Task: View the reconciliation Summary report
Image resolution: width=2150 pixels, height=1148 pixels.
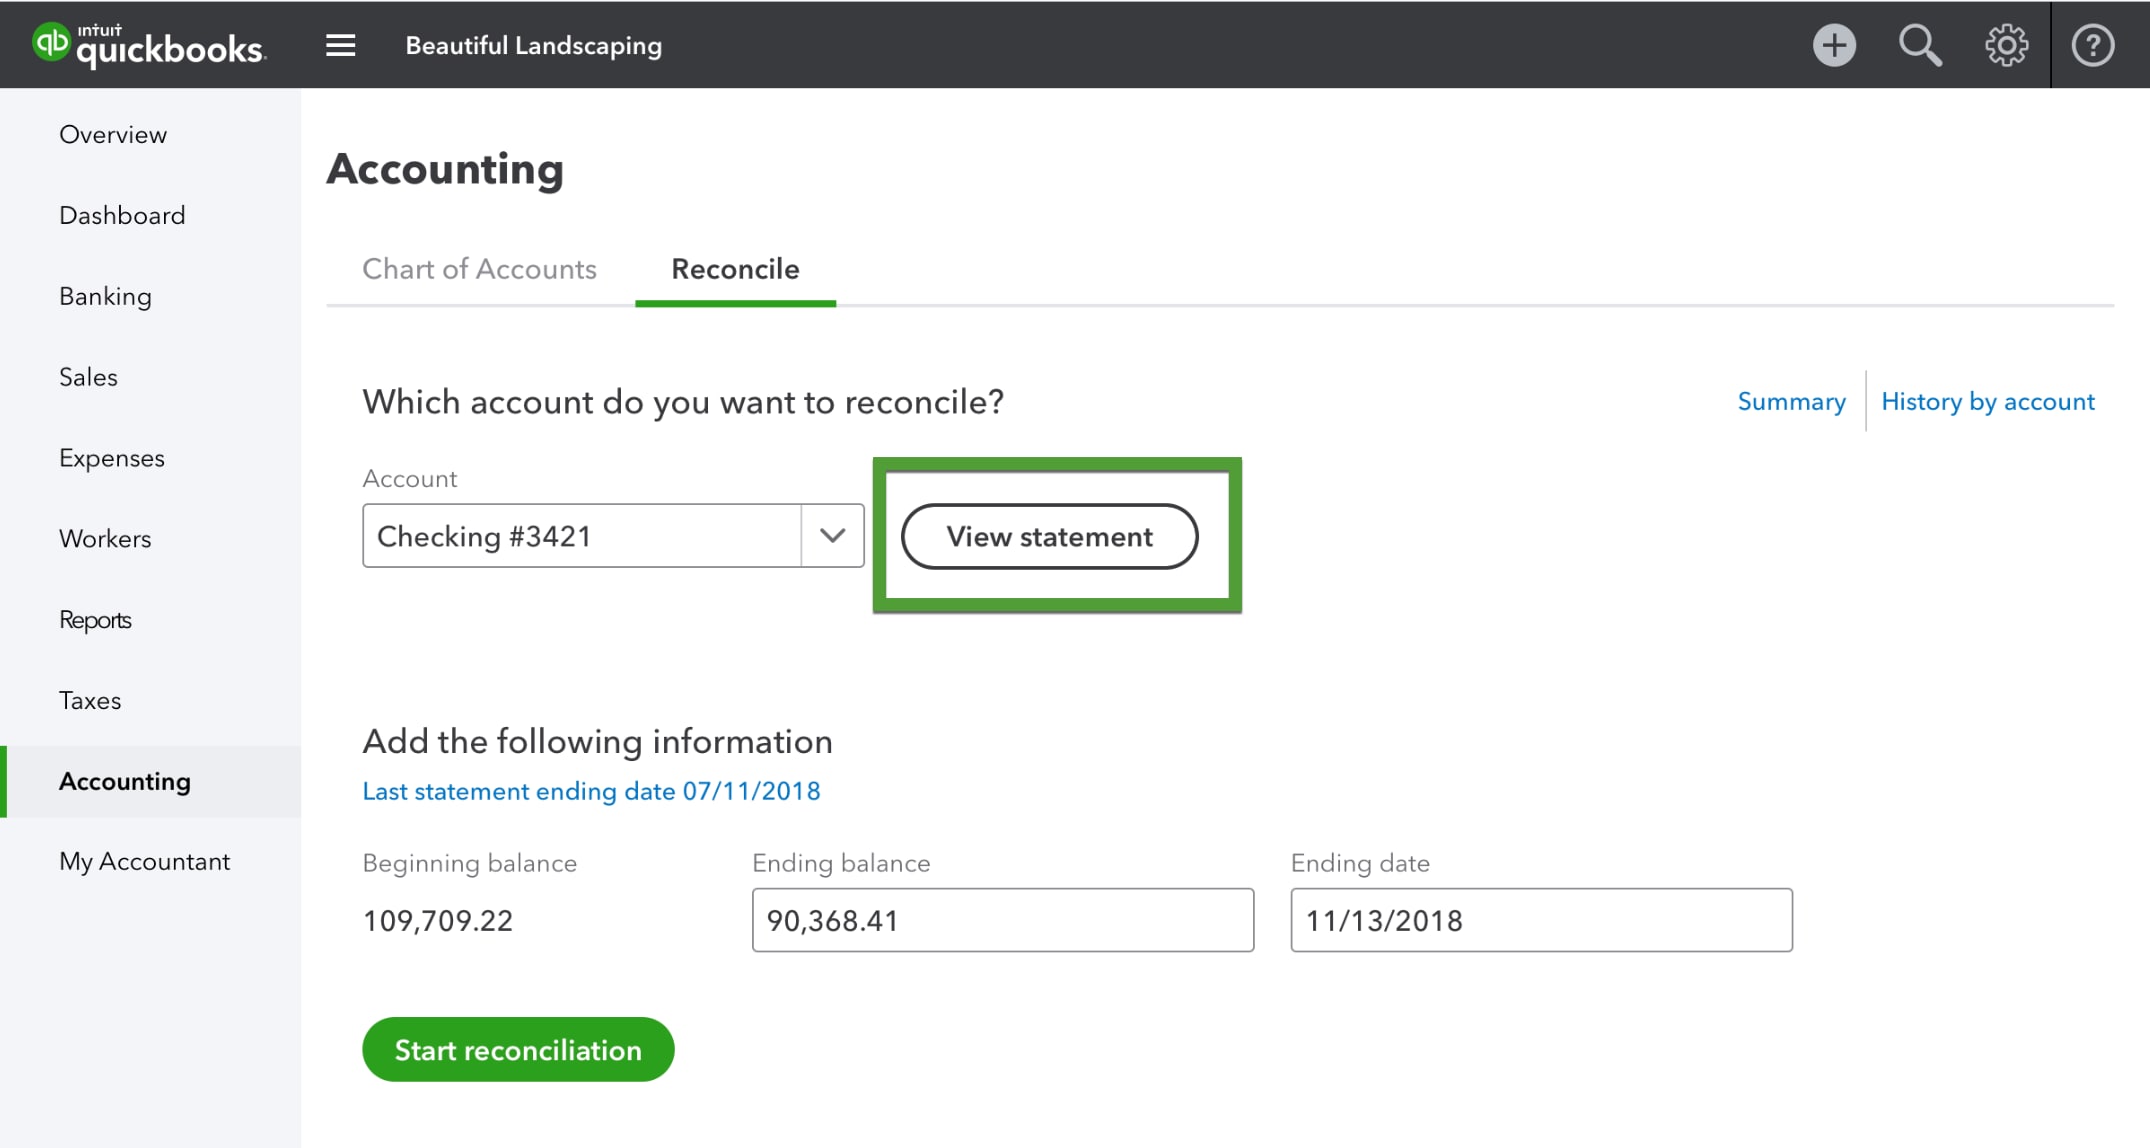Action: pos(1787,400)
